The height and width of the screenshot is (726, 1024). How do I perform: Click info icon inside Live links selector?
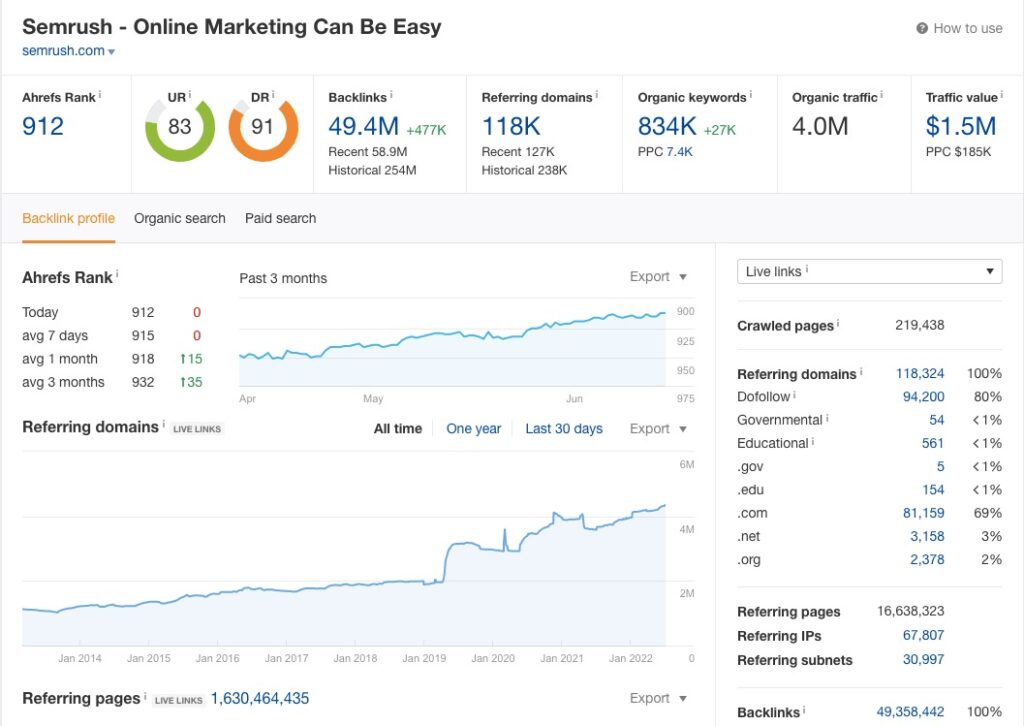pyautogui.click(x=807, y=269)
